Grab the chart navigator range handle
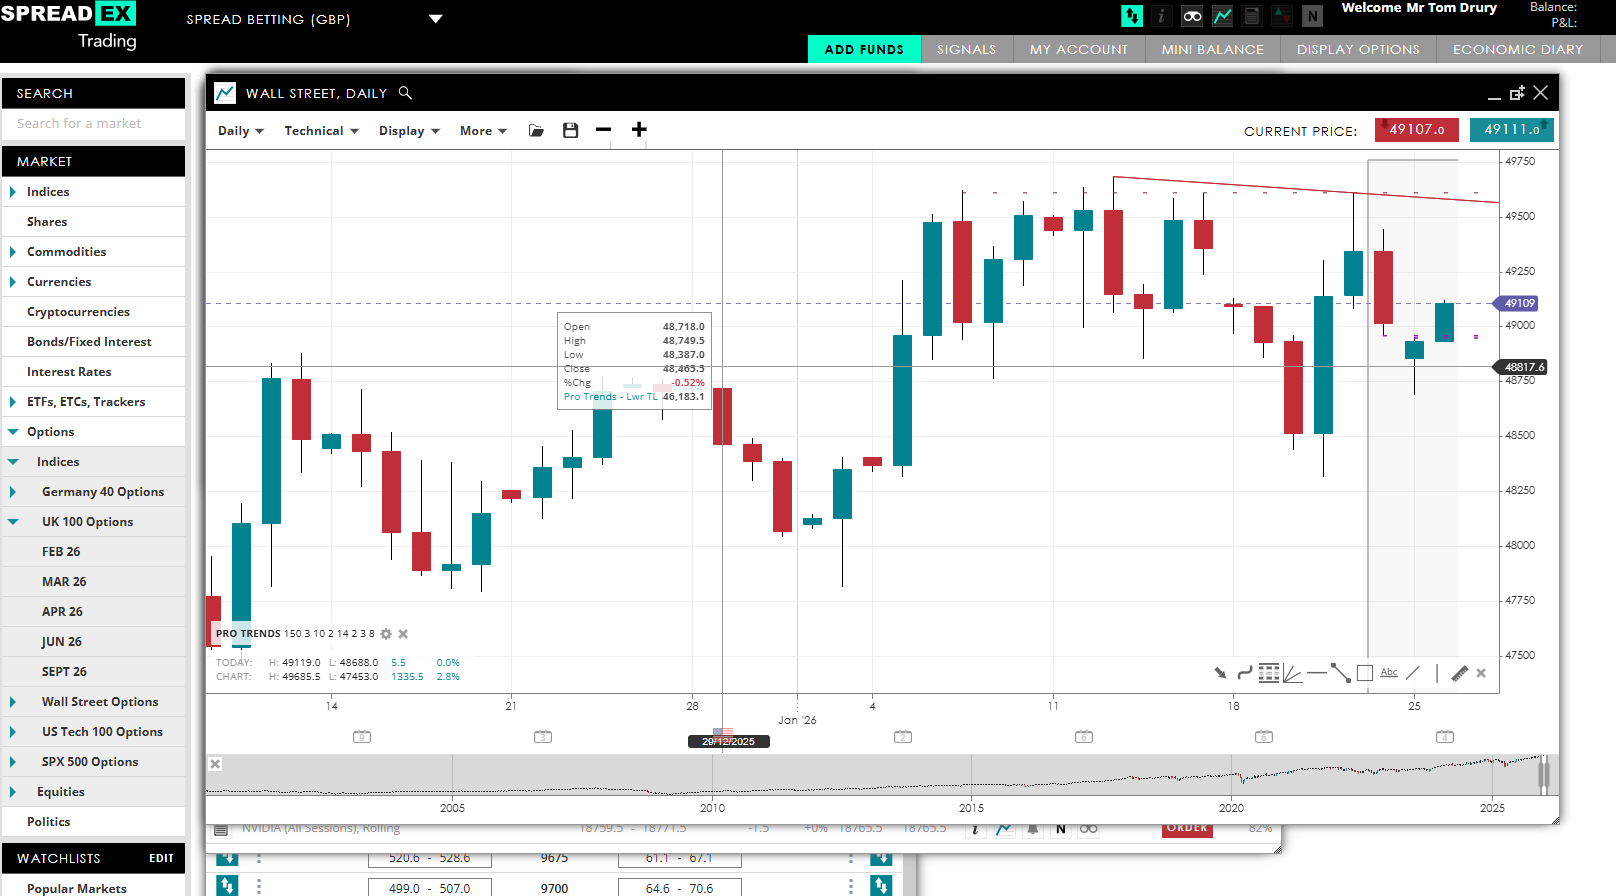The image size is (1616, 896). pos(1544,775)
